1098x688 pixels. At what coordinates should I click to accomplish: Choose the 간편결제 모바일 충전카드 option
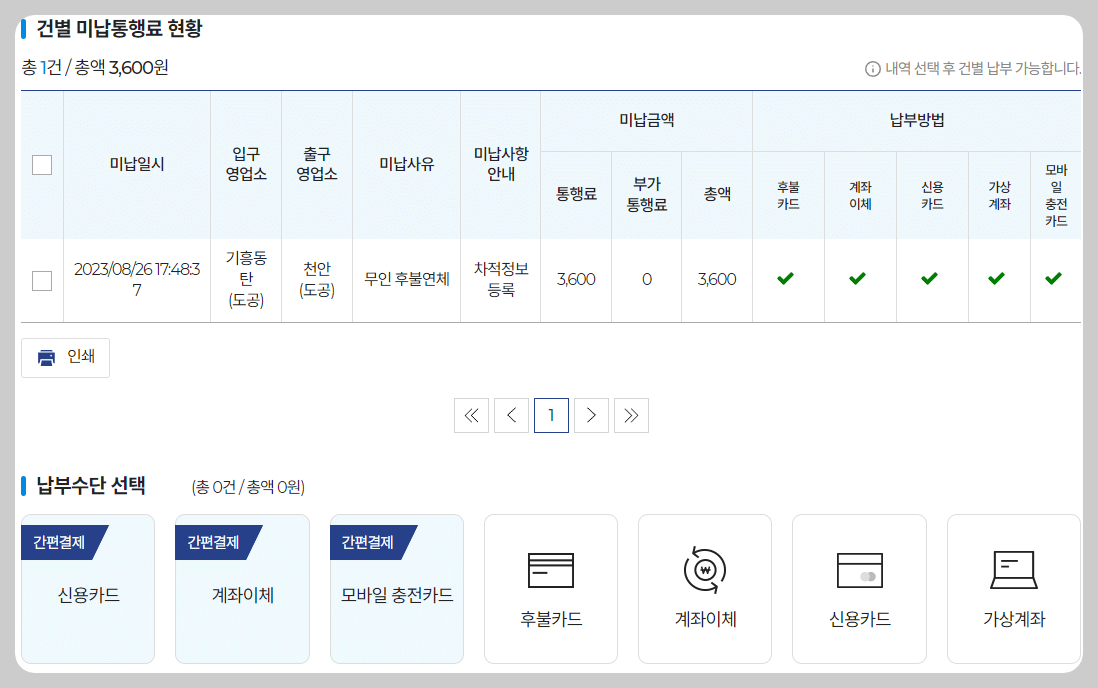(396, 588)
